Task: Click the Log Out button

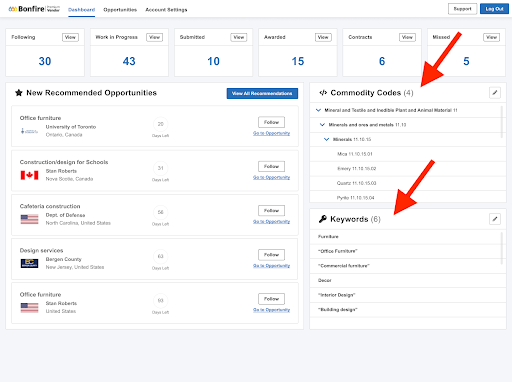Action: click(x=494, y=9)
